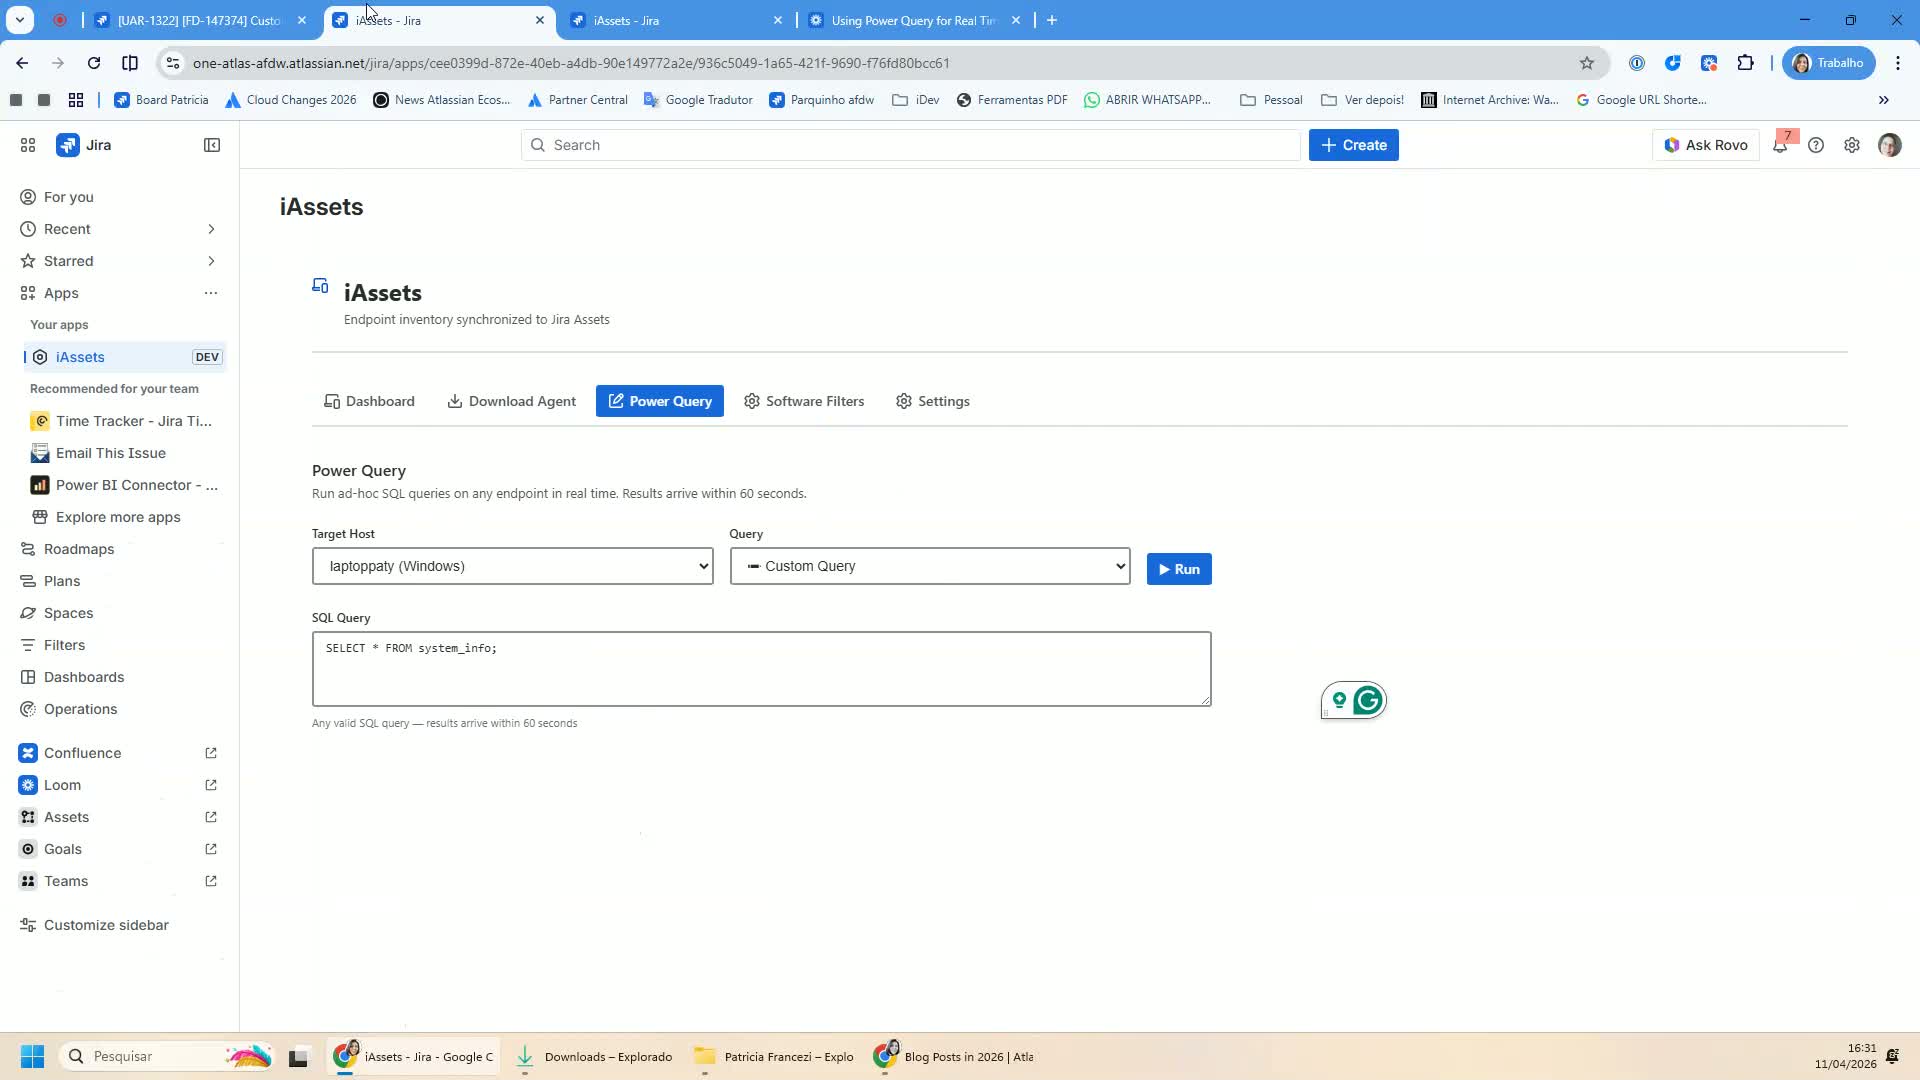Open Assets external link icon
Screen dimensions: 1920x1080
tap(211, 817)
